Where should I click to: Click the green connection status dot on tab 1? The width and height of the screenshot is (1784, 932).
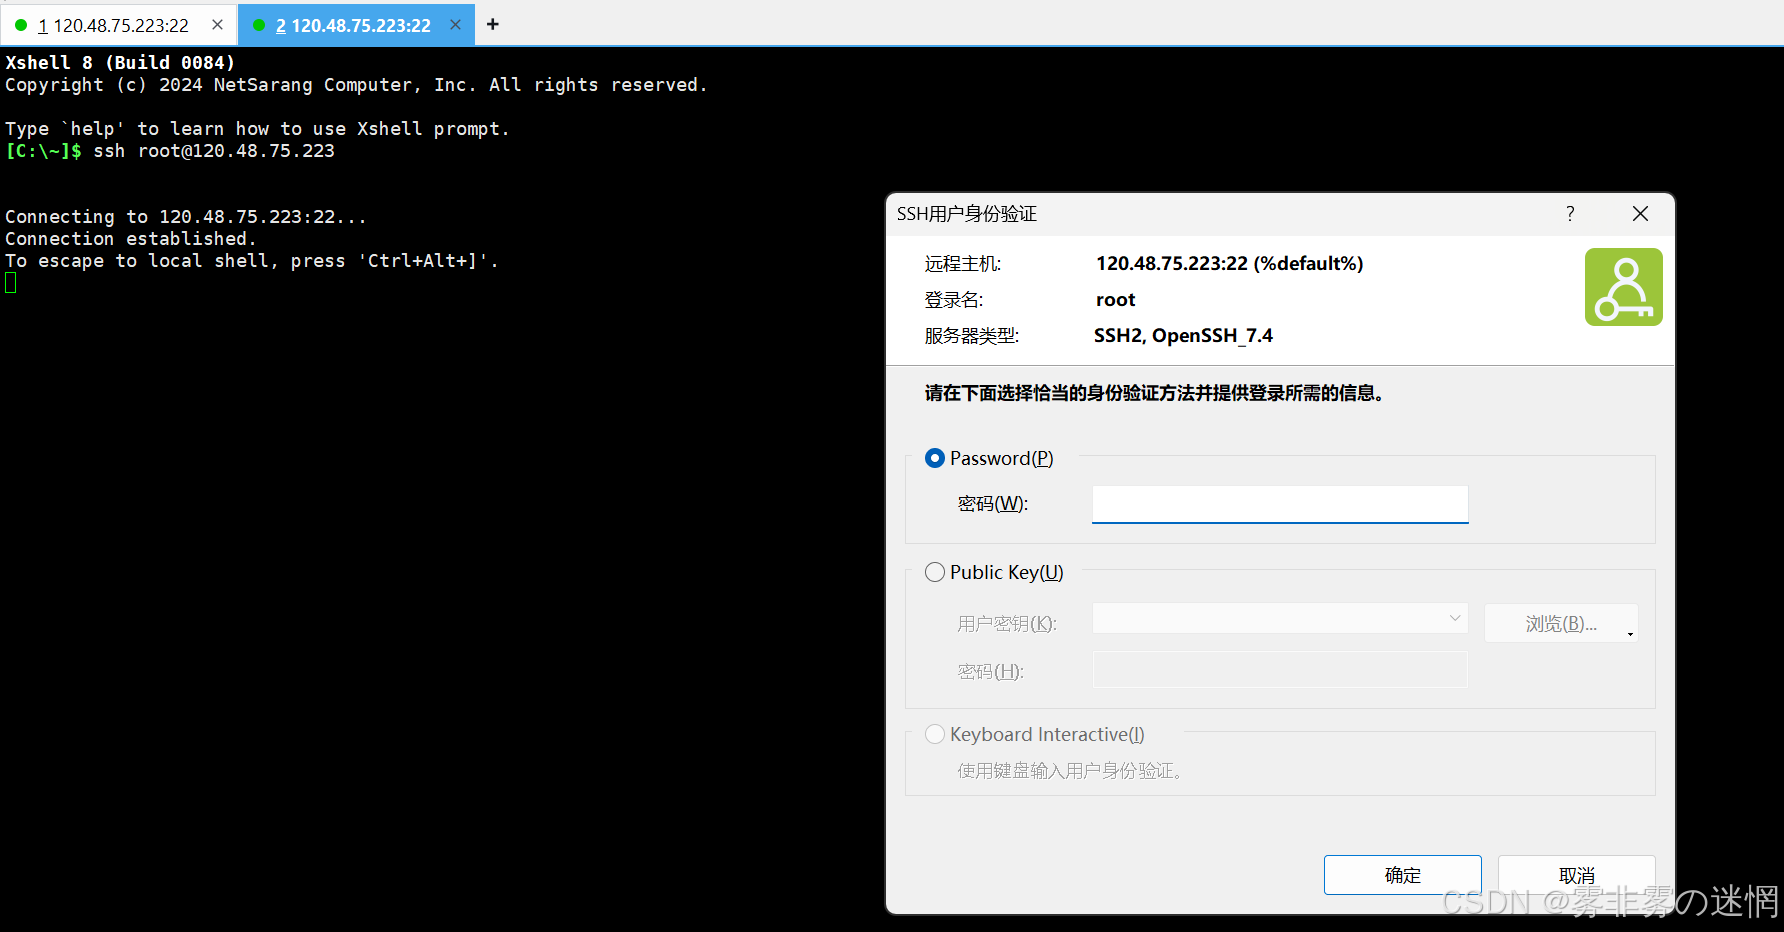(21, 25)
